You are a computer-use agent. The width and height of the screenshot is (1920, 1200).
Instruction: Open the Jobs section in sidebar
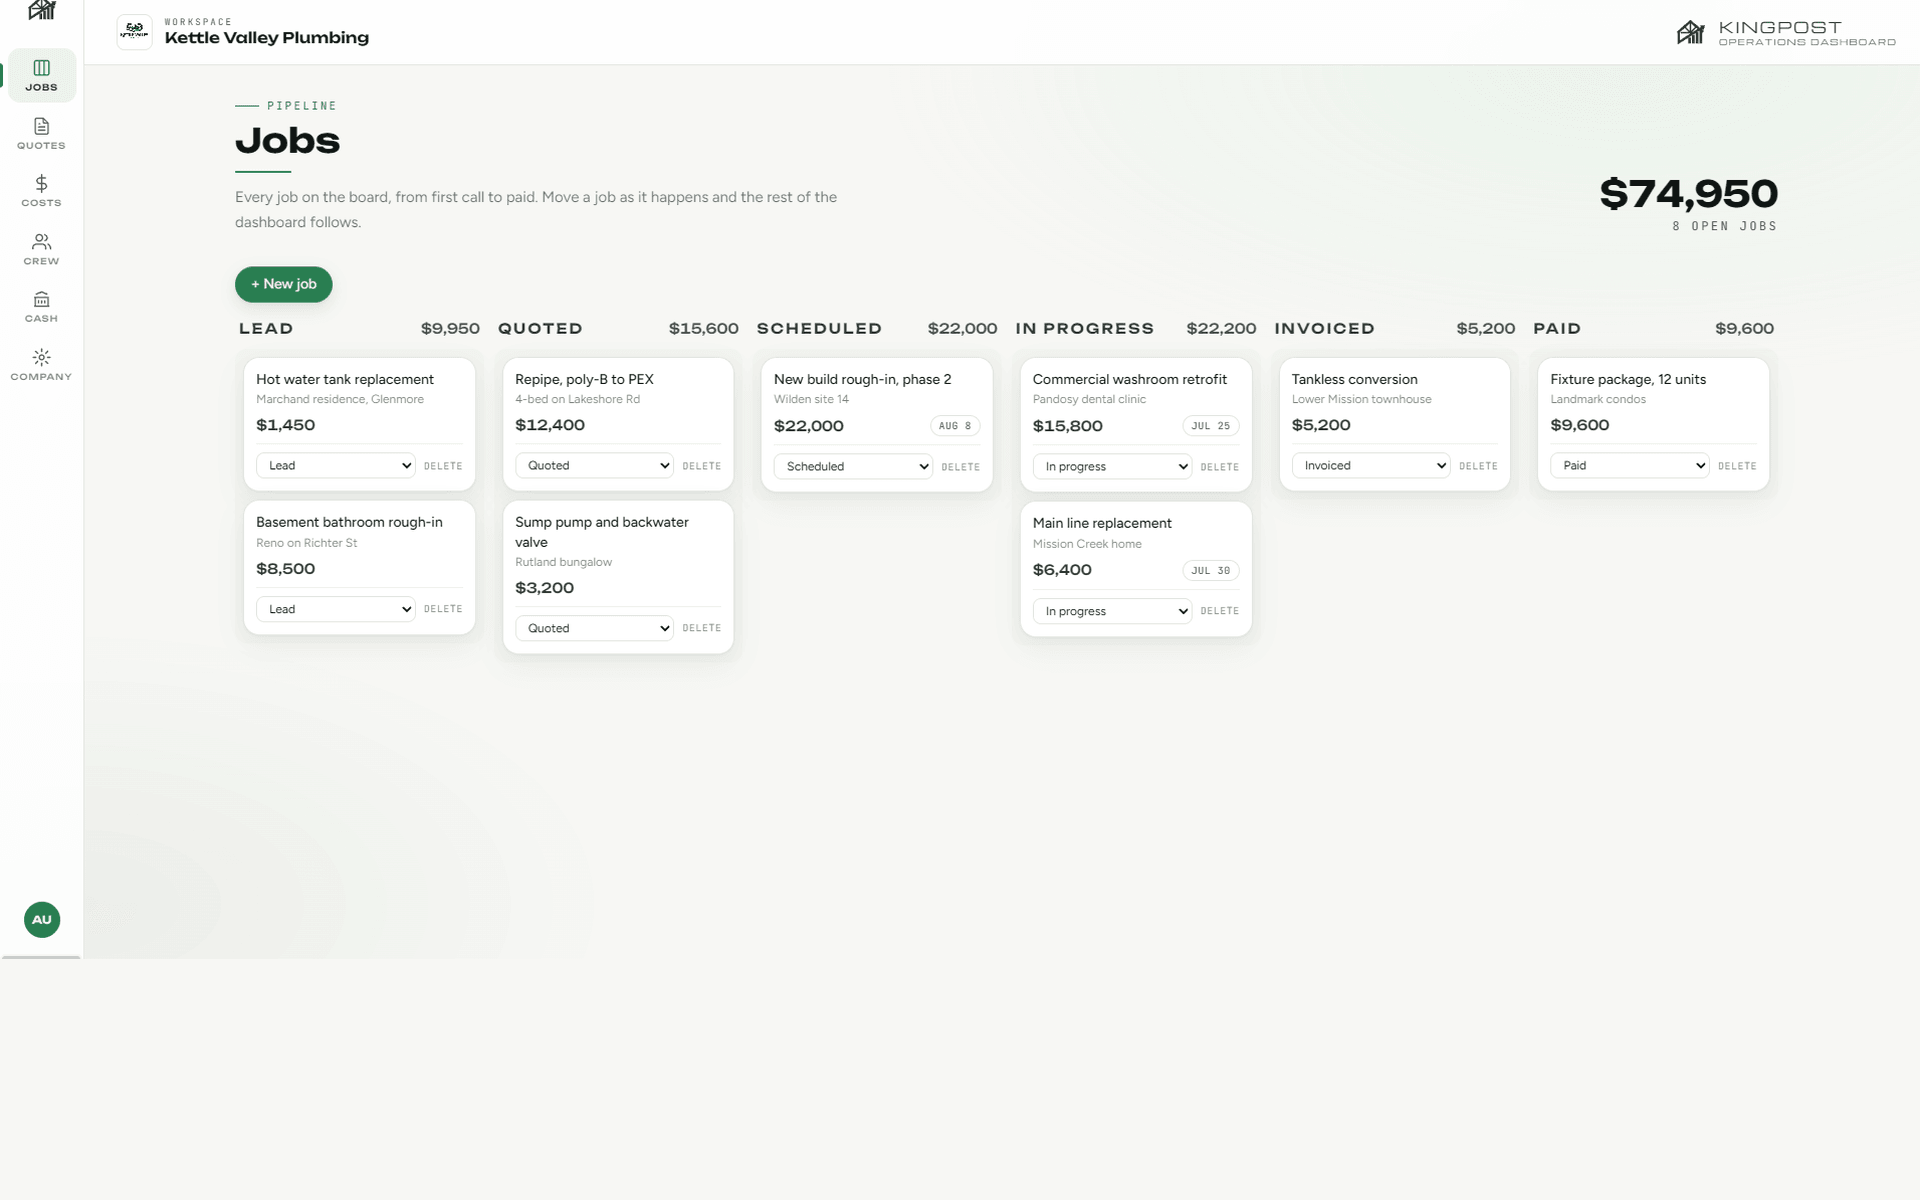(x=42, y=76)
